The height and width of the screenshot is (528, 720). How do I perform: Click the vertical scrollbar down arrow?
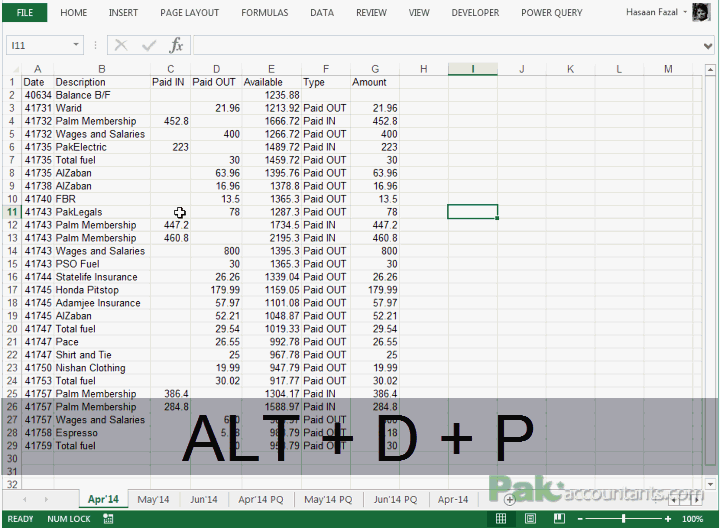click(x=710, y=484)
